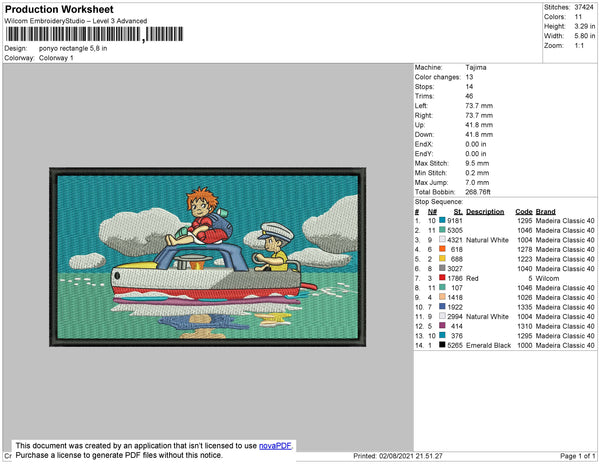Pick the Emerald Black swatch of stop 14

[442, 345]
